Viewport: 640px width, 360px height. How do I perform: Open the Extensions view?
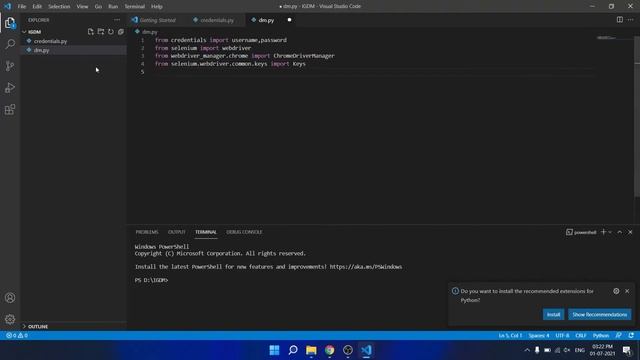click(x=10, y=109)
